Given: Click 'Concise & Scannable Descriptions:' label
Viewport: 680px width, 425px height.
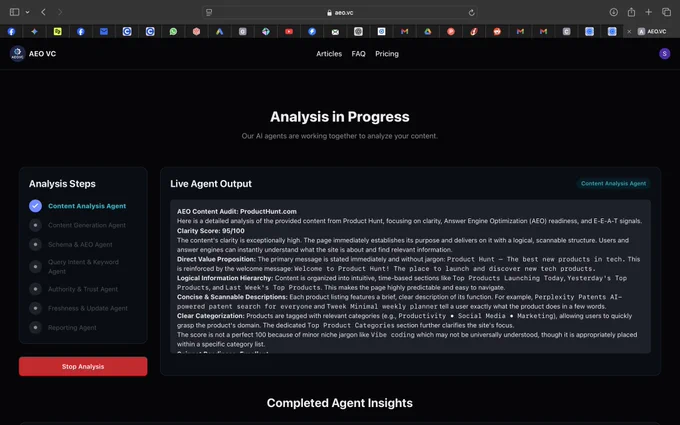Looking at the screenshot, I should click(x=232, y=297).
